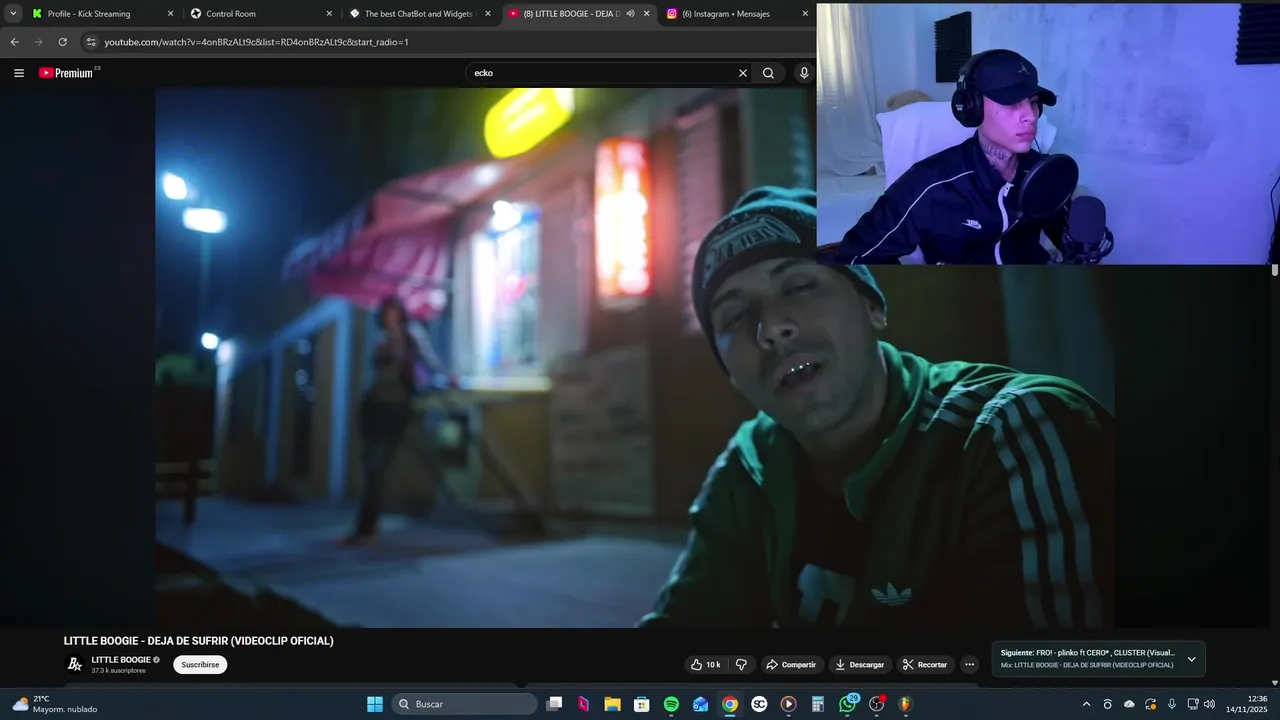
Task: Click the Suscribirse button
Action: (x=200, y=665)
